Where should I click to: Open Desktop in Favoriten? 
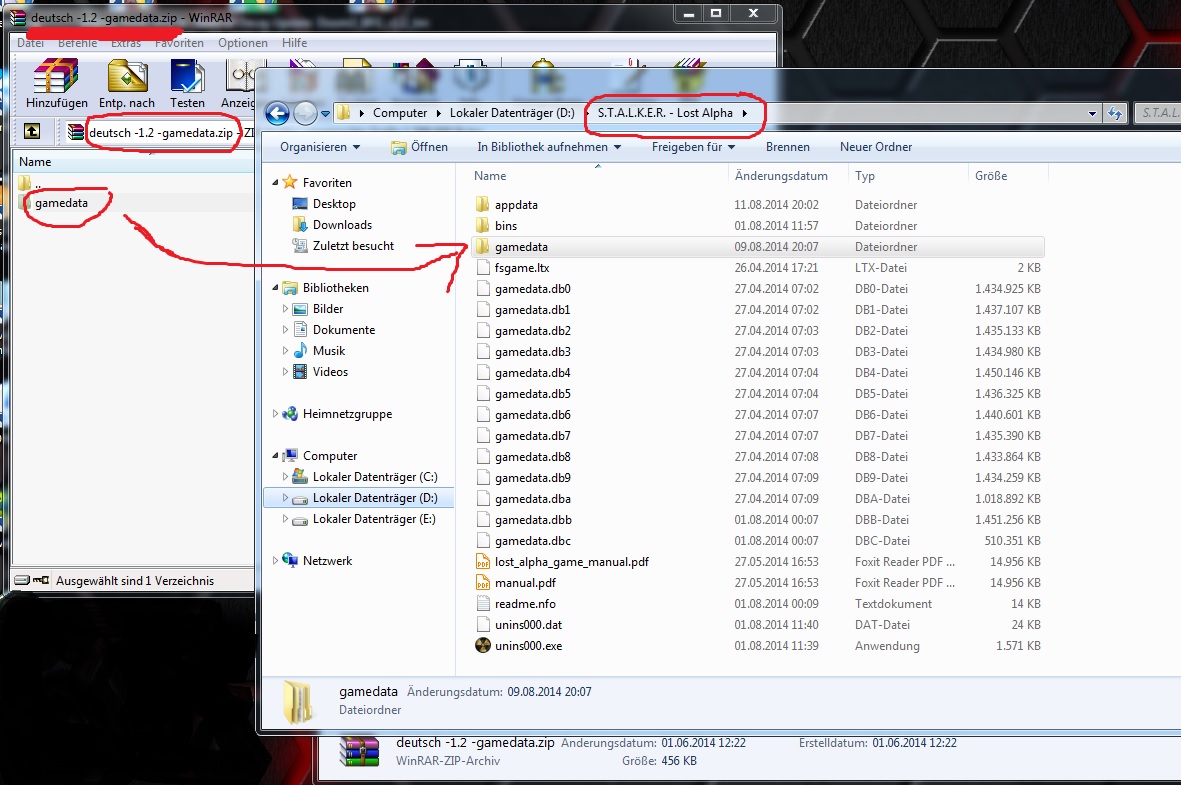coord(334,203)
